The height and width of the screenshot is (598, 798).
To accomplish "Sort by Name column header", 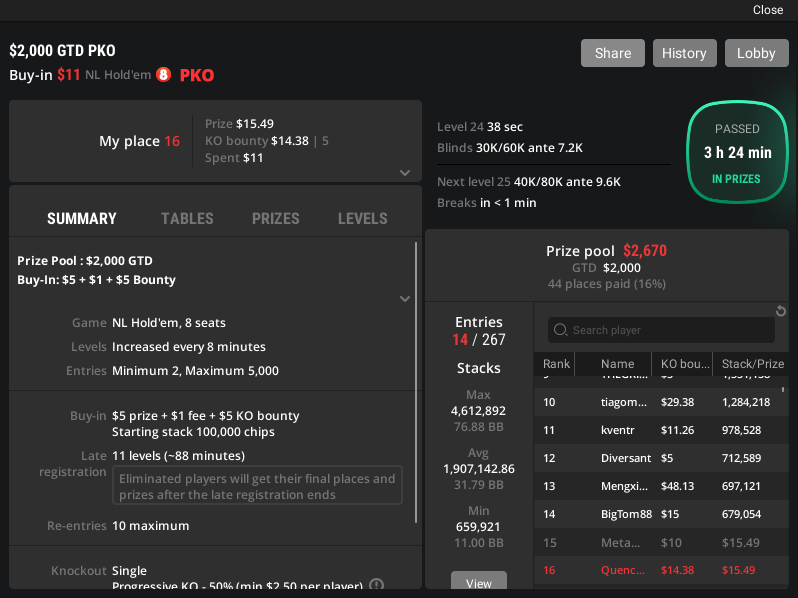I will click(x=617, y=363).
